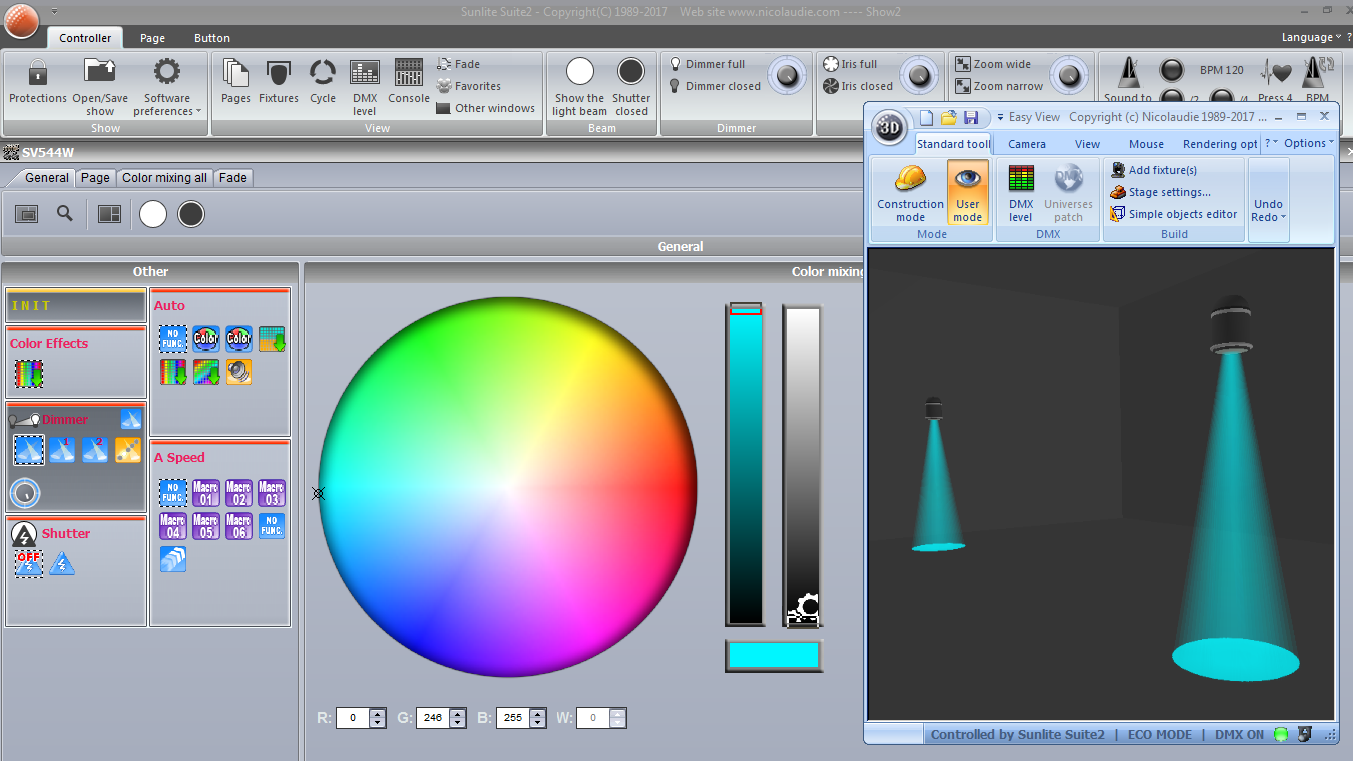Switch Easy View to Construction mode
Screen dimensions: 1353x761
(x=910, y=193)
